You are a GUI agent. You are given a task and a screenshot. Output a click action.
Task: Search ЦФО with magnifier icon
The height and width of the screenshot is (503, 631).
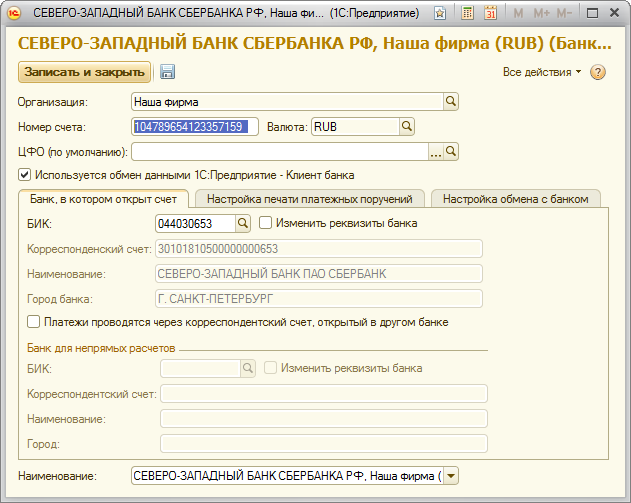451,152
